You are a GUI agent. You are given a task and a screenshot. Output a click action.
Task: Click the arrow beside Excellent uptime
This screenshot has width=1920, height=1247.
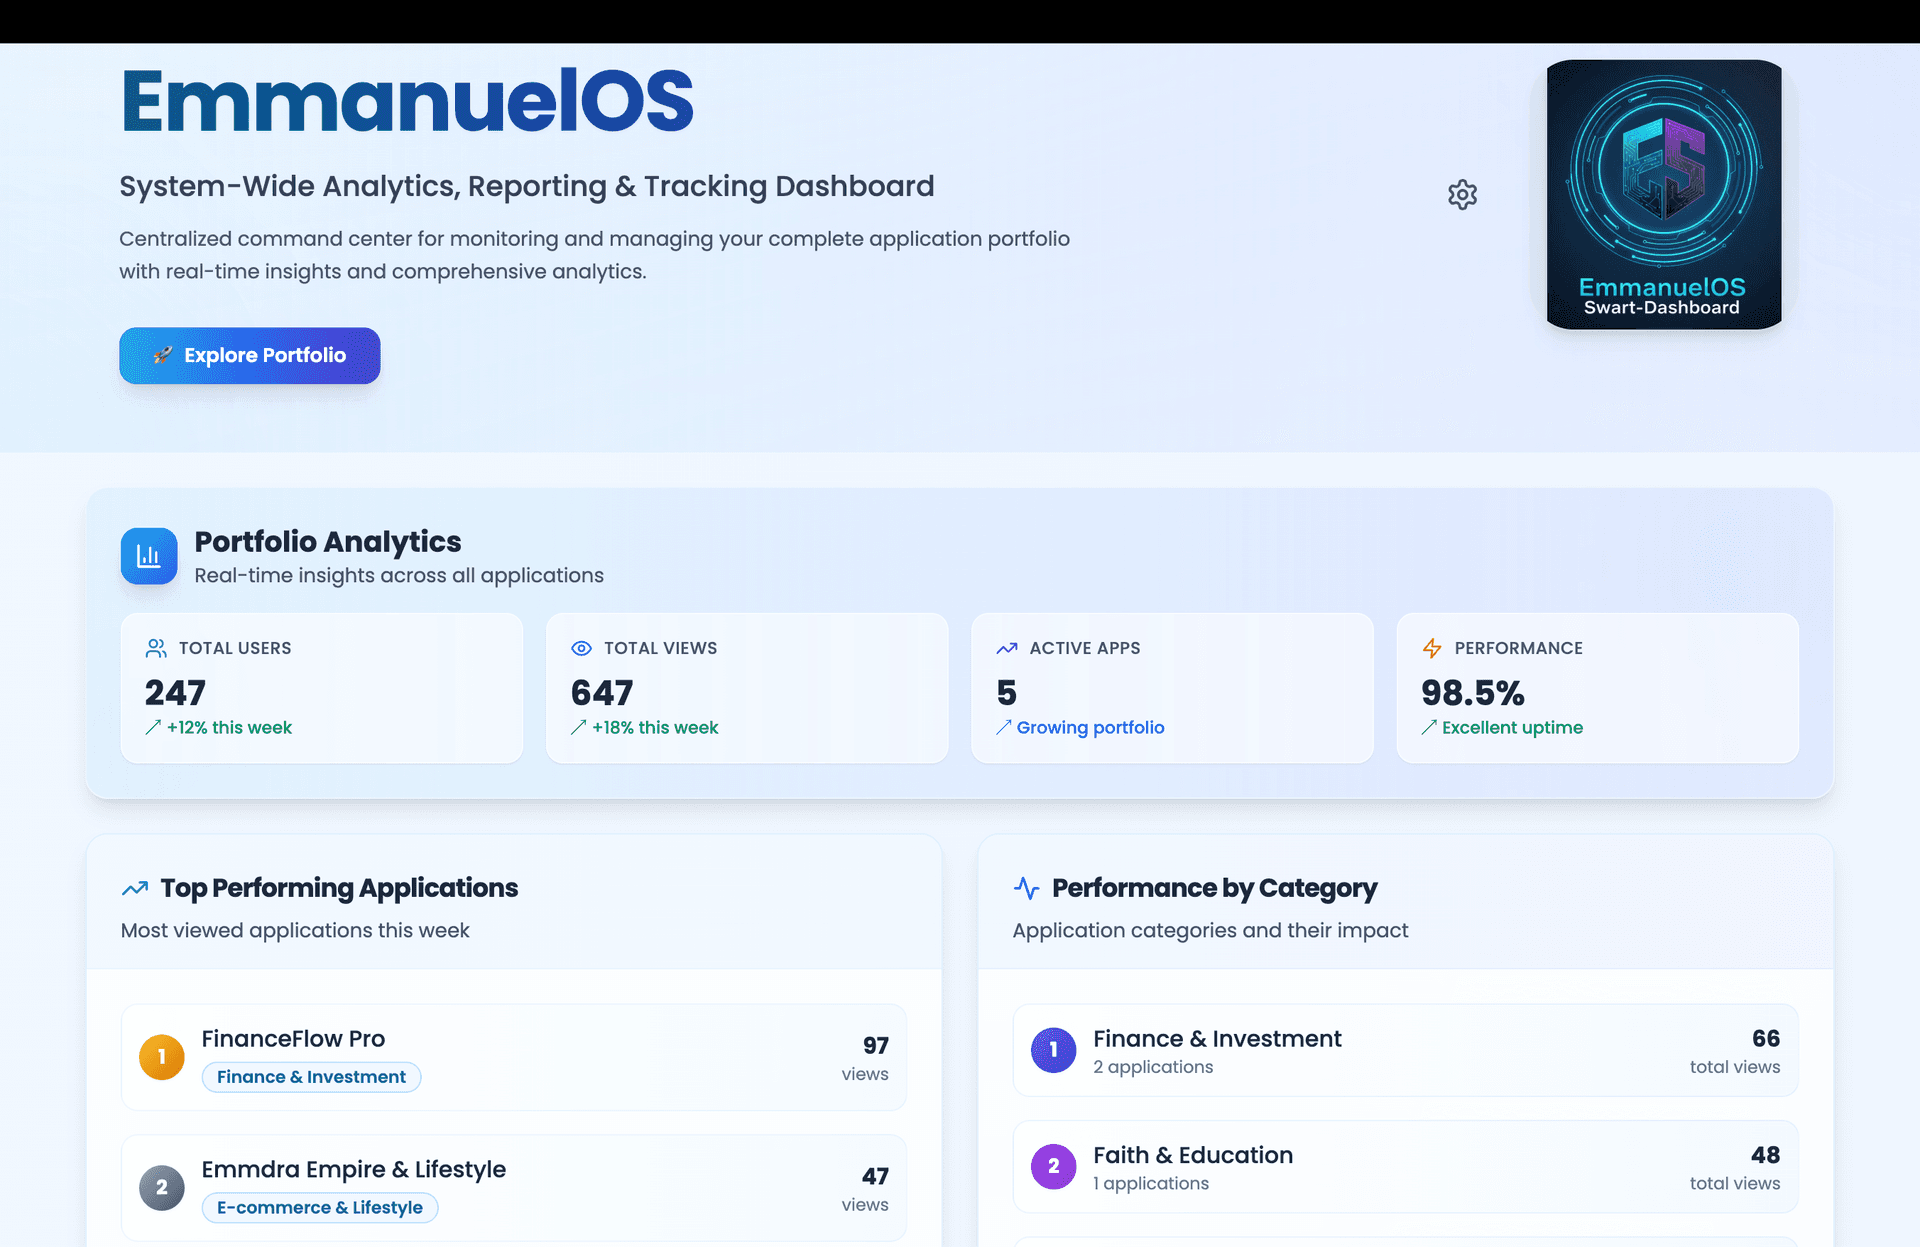(x=1429, y=728)
